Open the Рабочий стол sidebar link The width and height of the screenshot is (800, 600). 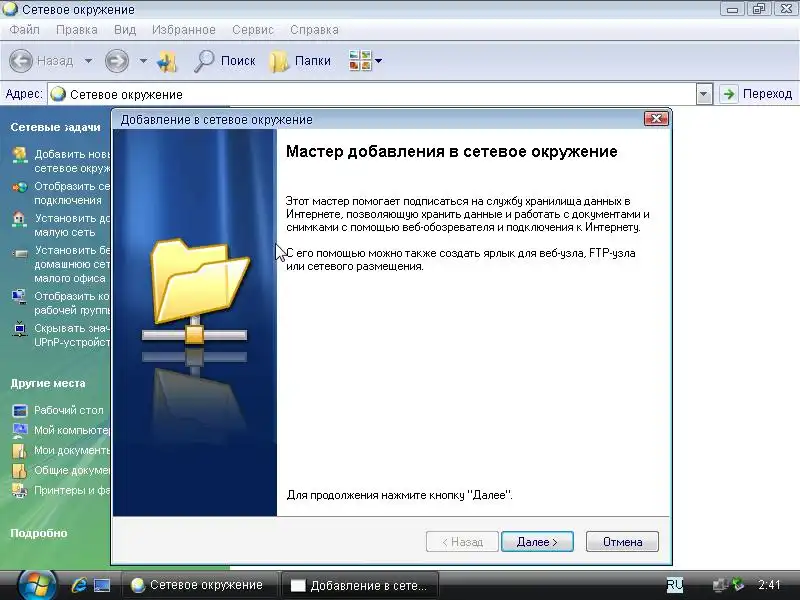coord(68,410)
